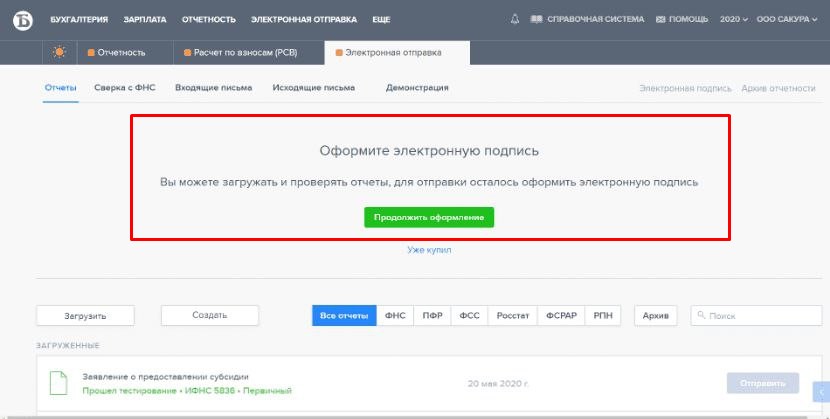Filter reports by ПФР
Image resolution: width=830 pixels, height=419 pixels.
[x=432, y=315]
